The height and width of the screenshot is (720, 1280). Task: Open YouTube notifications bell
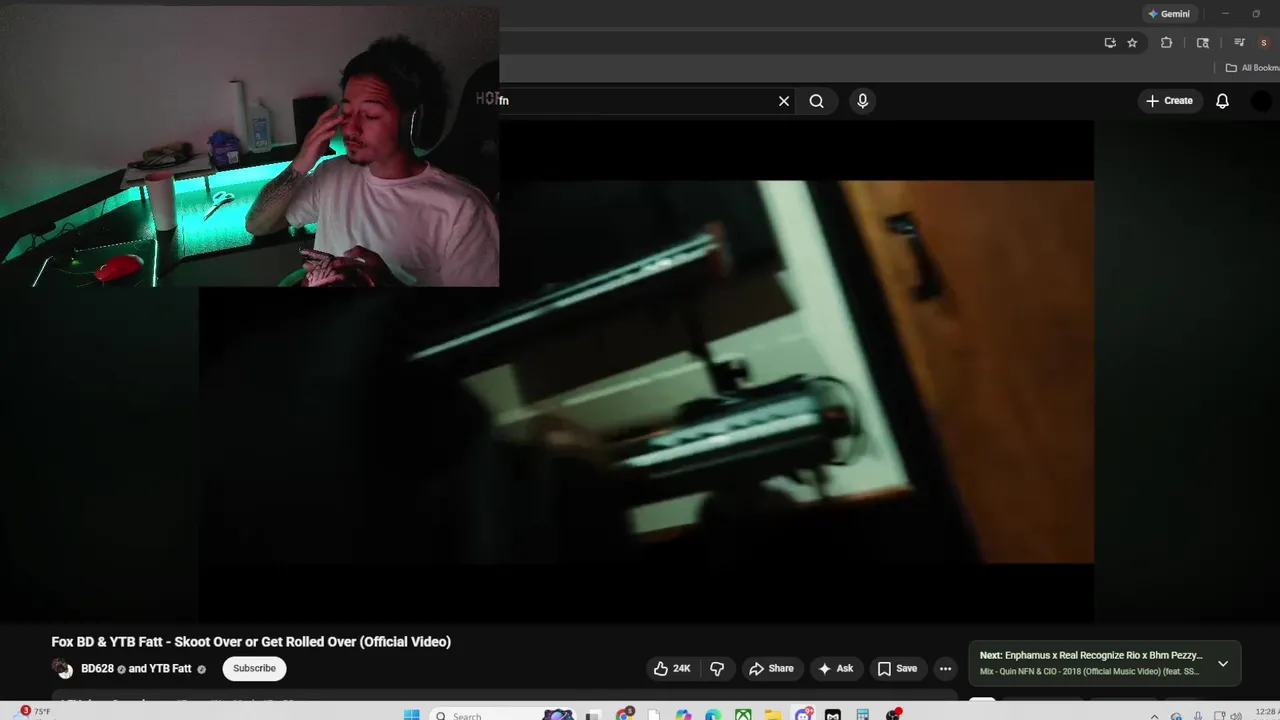point(1222,101)
